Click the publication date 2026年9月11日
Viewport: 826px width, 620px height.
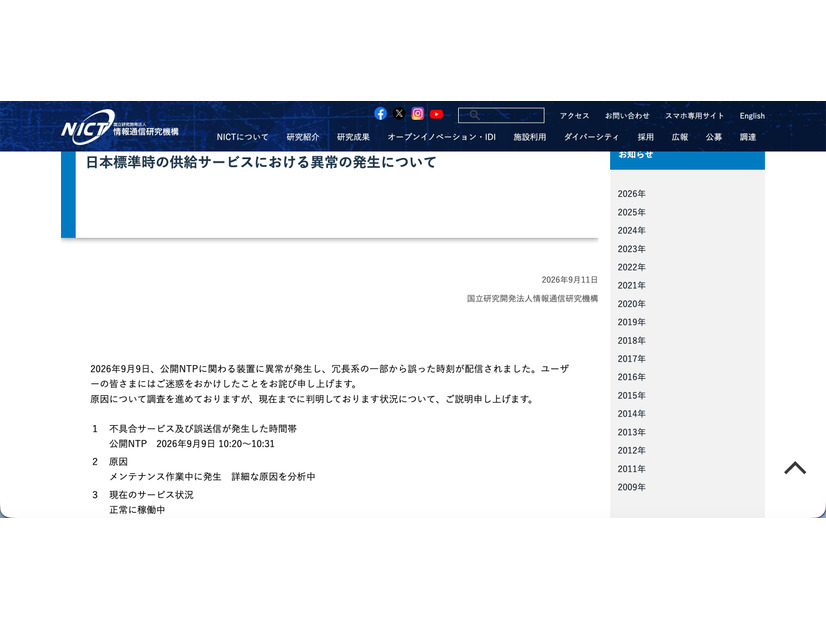(569, 280)
